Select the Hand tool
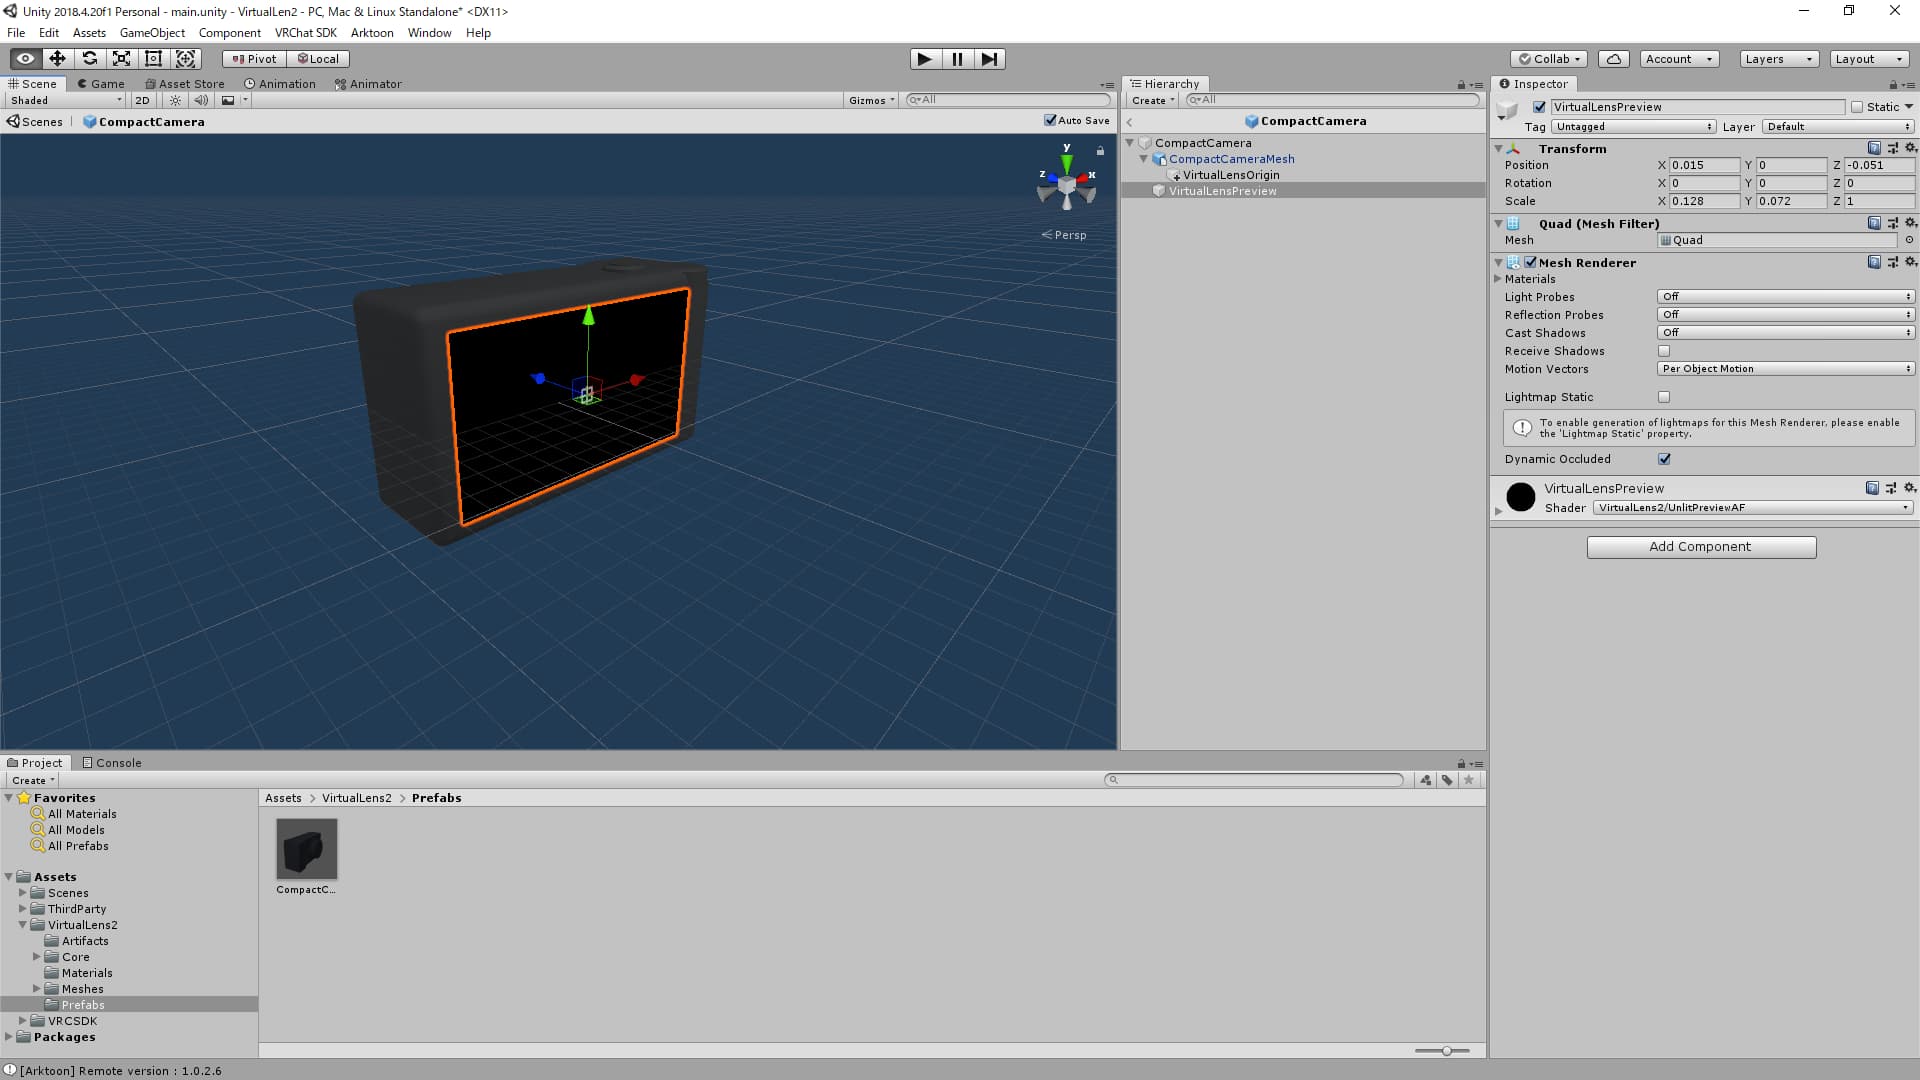The width and height of the screenshot is (1920, 1080). click(25, 59)
